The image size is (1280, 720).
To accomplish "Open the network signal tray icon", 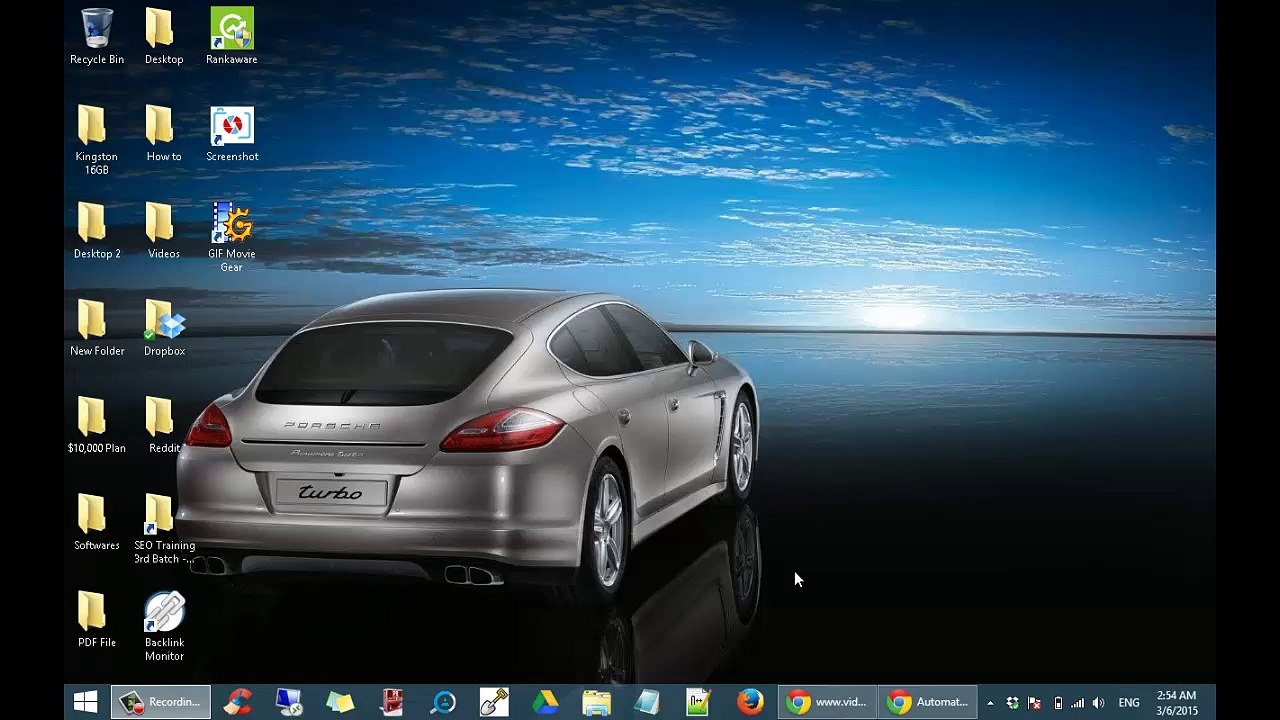I will pyautogui.click(x=1078, y=703).
